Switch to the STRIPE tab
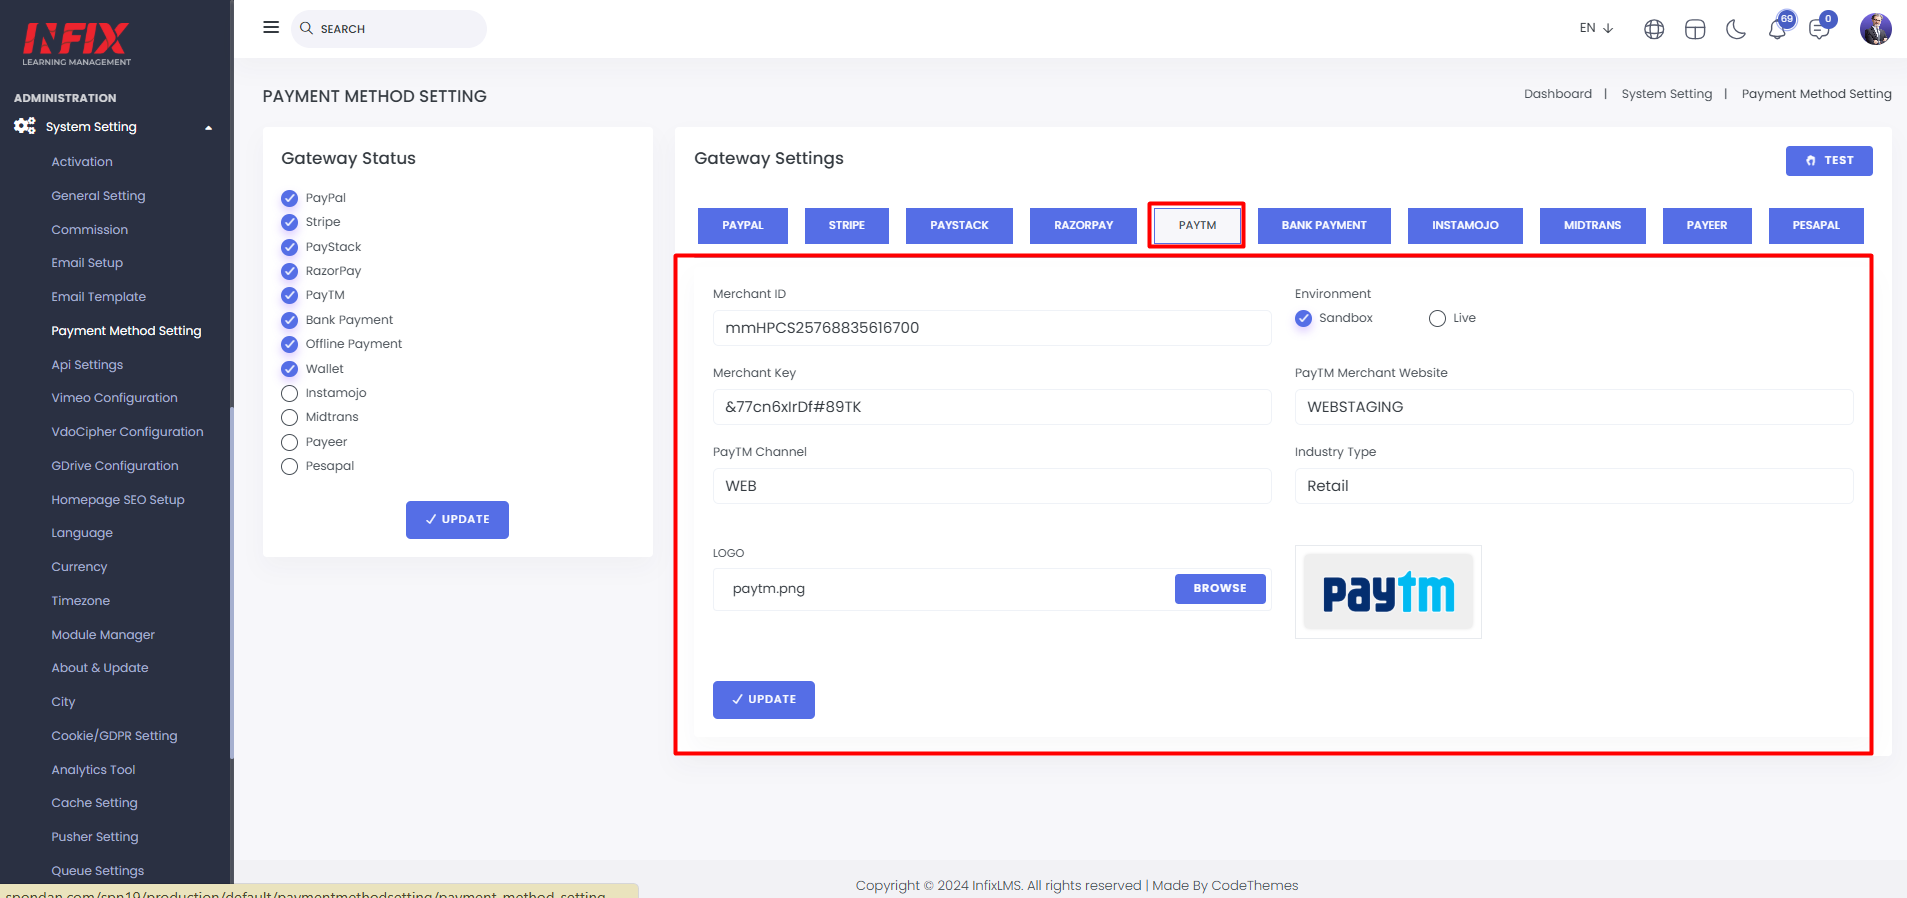Screen dimensions: 1907x898 [x=847, y=226]
